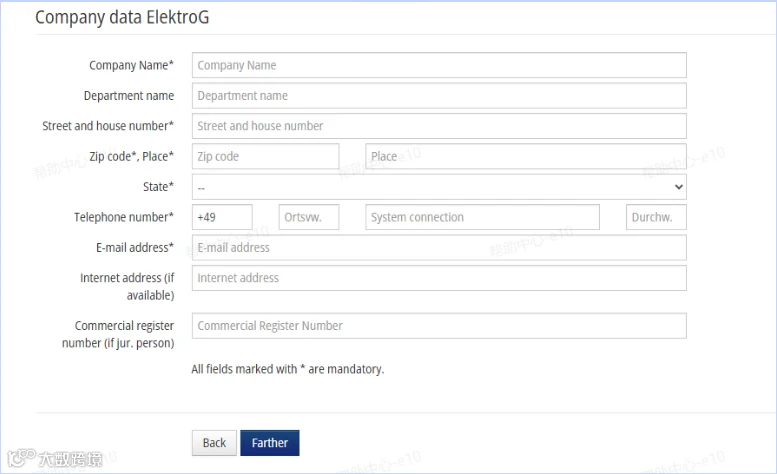
Task: Click the 'Street and house number*' label
Action: tap(108, 126)
